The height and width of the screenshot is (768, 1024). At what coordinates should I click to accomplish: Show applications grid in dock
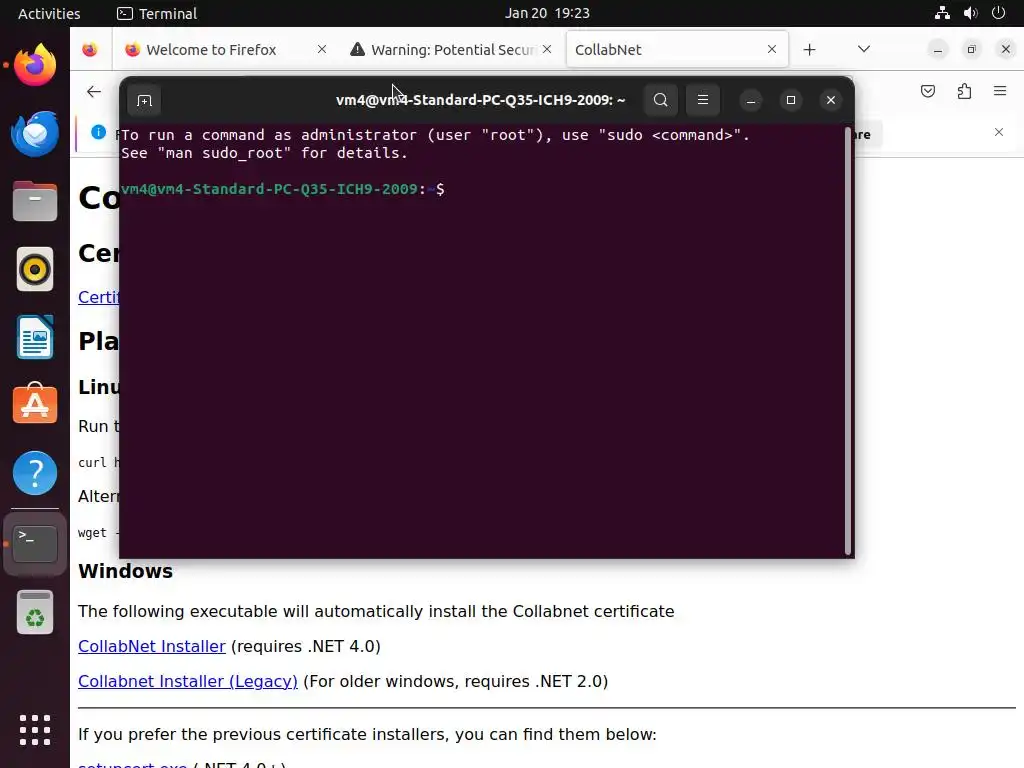(35, 730)
